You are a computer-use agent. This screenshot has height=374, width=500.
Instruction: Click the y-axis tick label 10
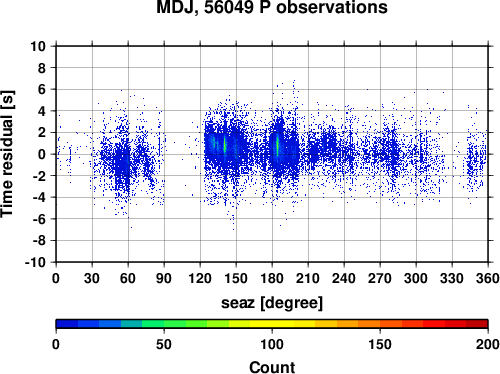coord(38,46)
